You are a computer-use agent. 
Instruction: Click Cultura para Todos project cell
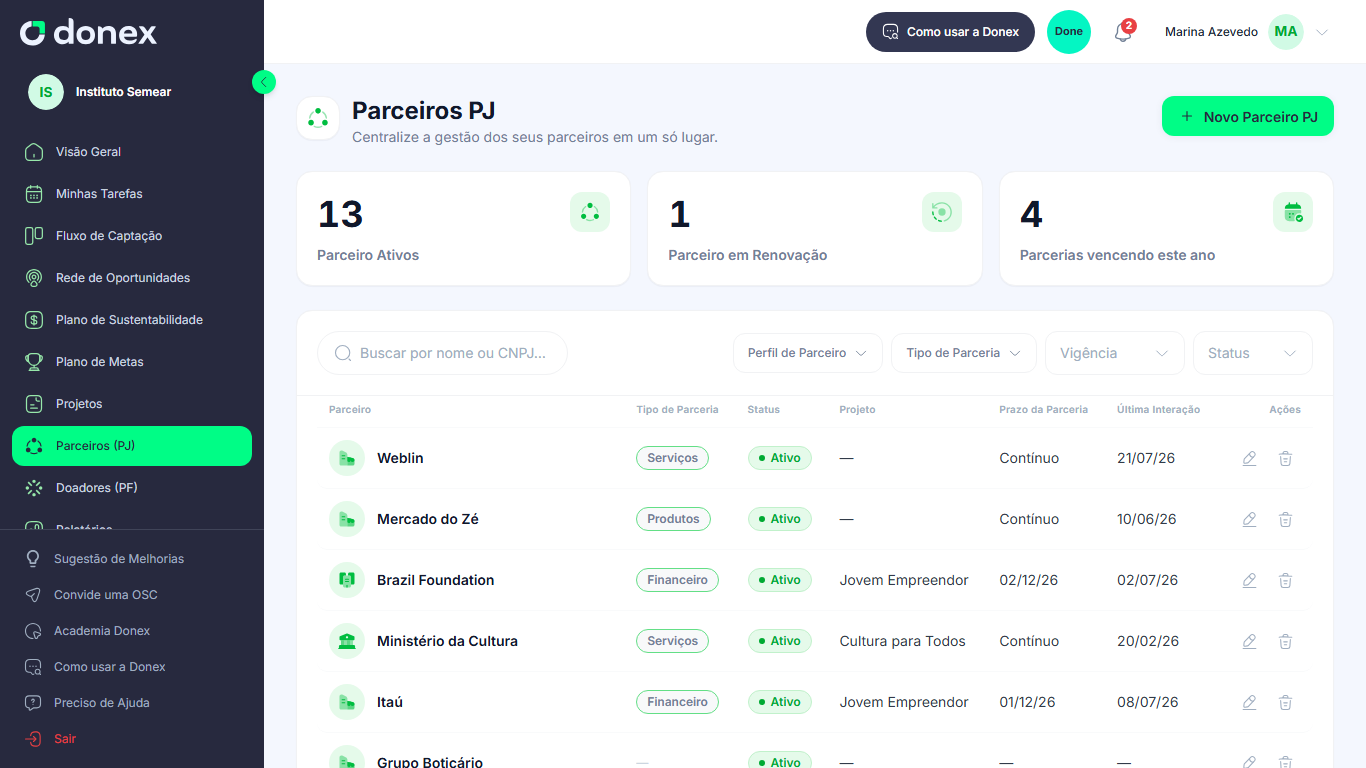click(903, 641)
